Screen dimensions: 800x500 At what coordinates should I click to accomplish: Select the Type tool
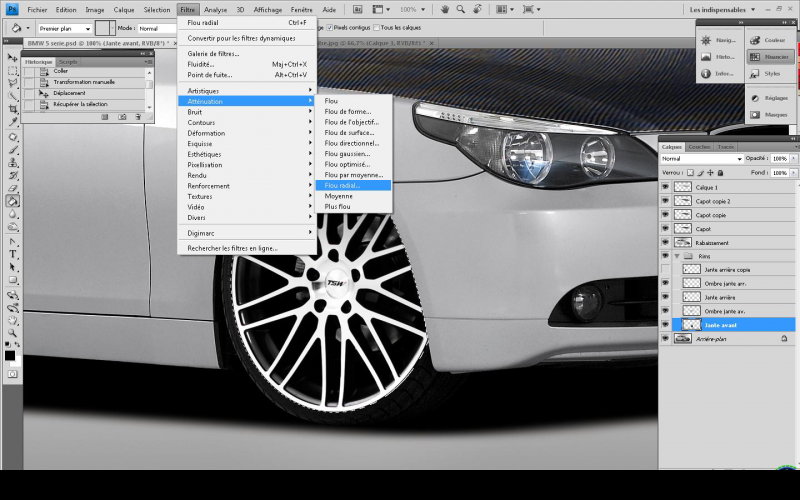(13, 255)
